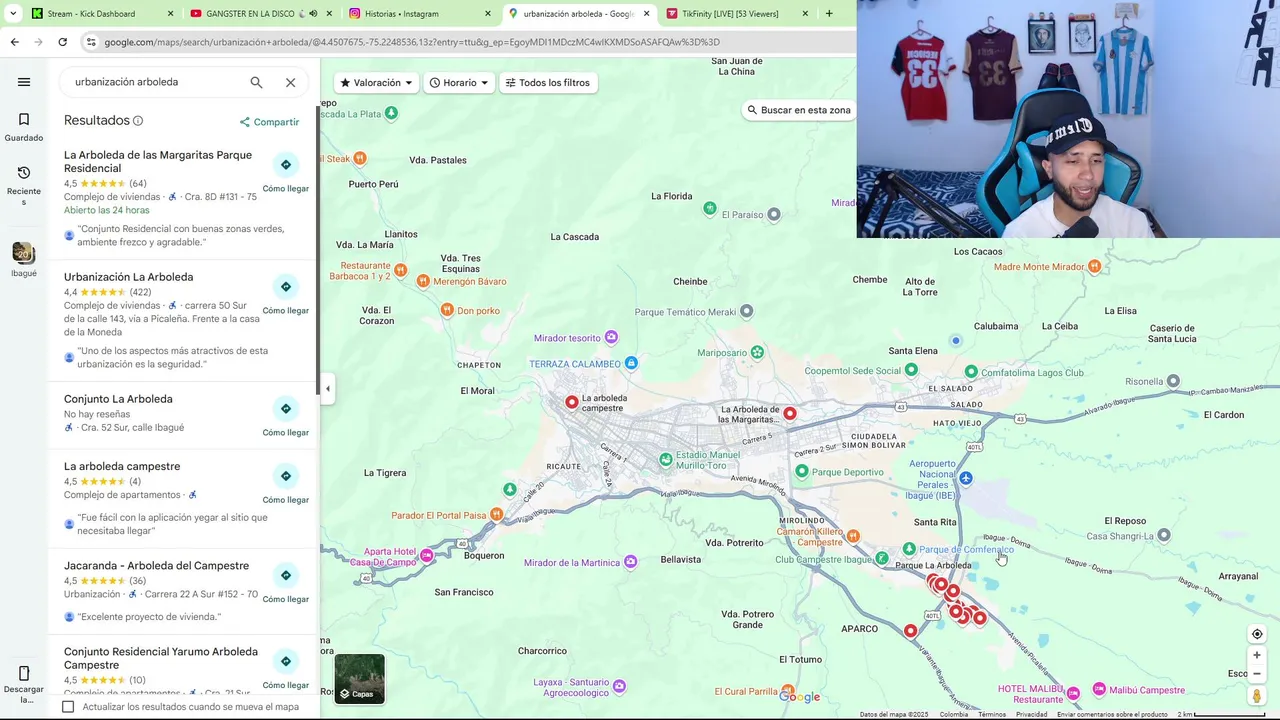Click the La Arboleda de las Margaritas pin
Screen dimensions: 1280x720
click(790, 413)
